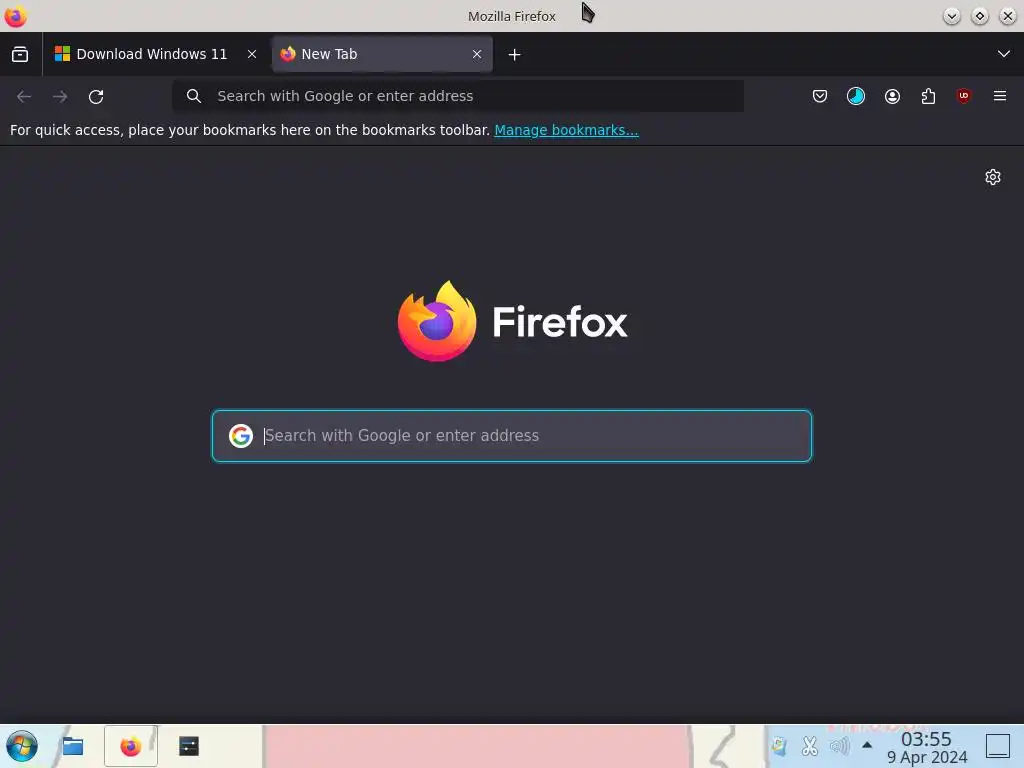Open the uBlock Origin shield icon

[964, 97]
